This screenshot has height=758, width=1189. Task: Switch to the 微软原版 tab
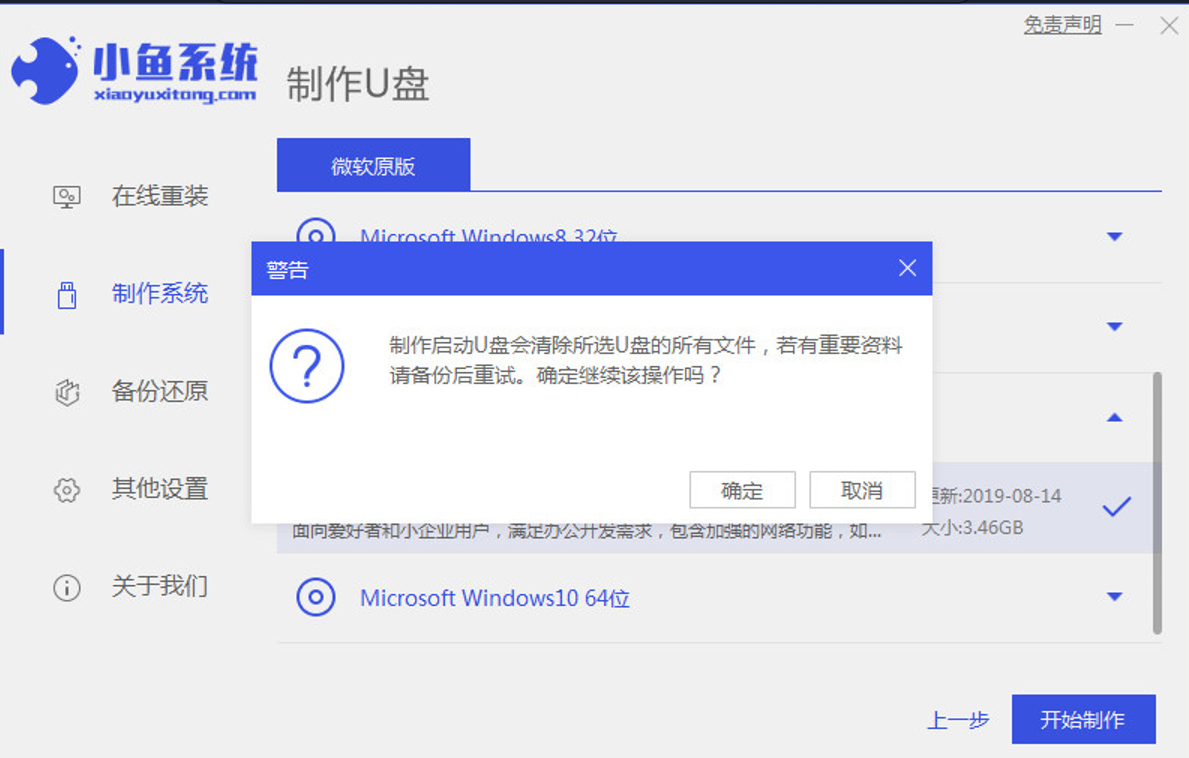click(373, 166)
